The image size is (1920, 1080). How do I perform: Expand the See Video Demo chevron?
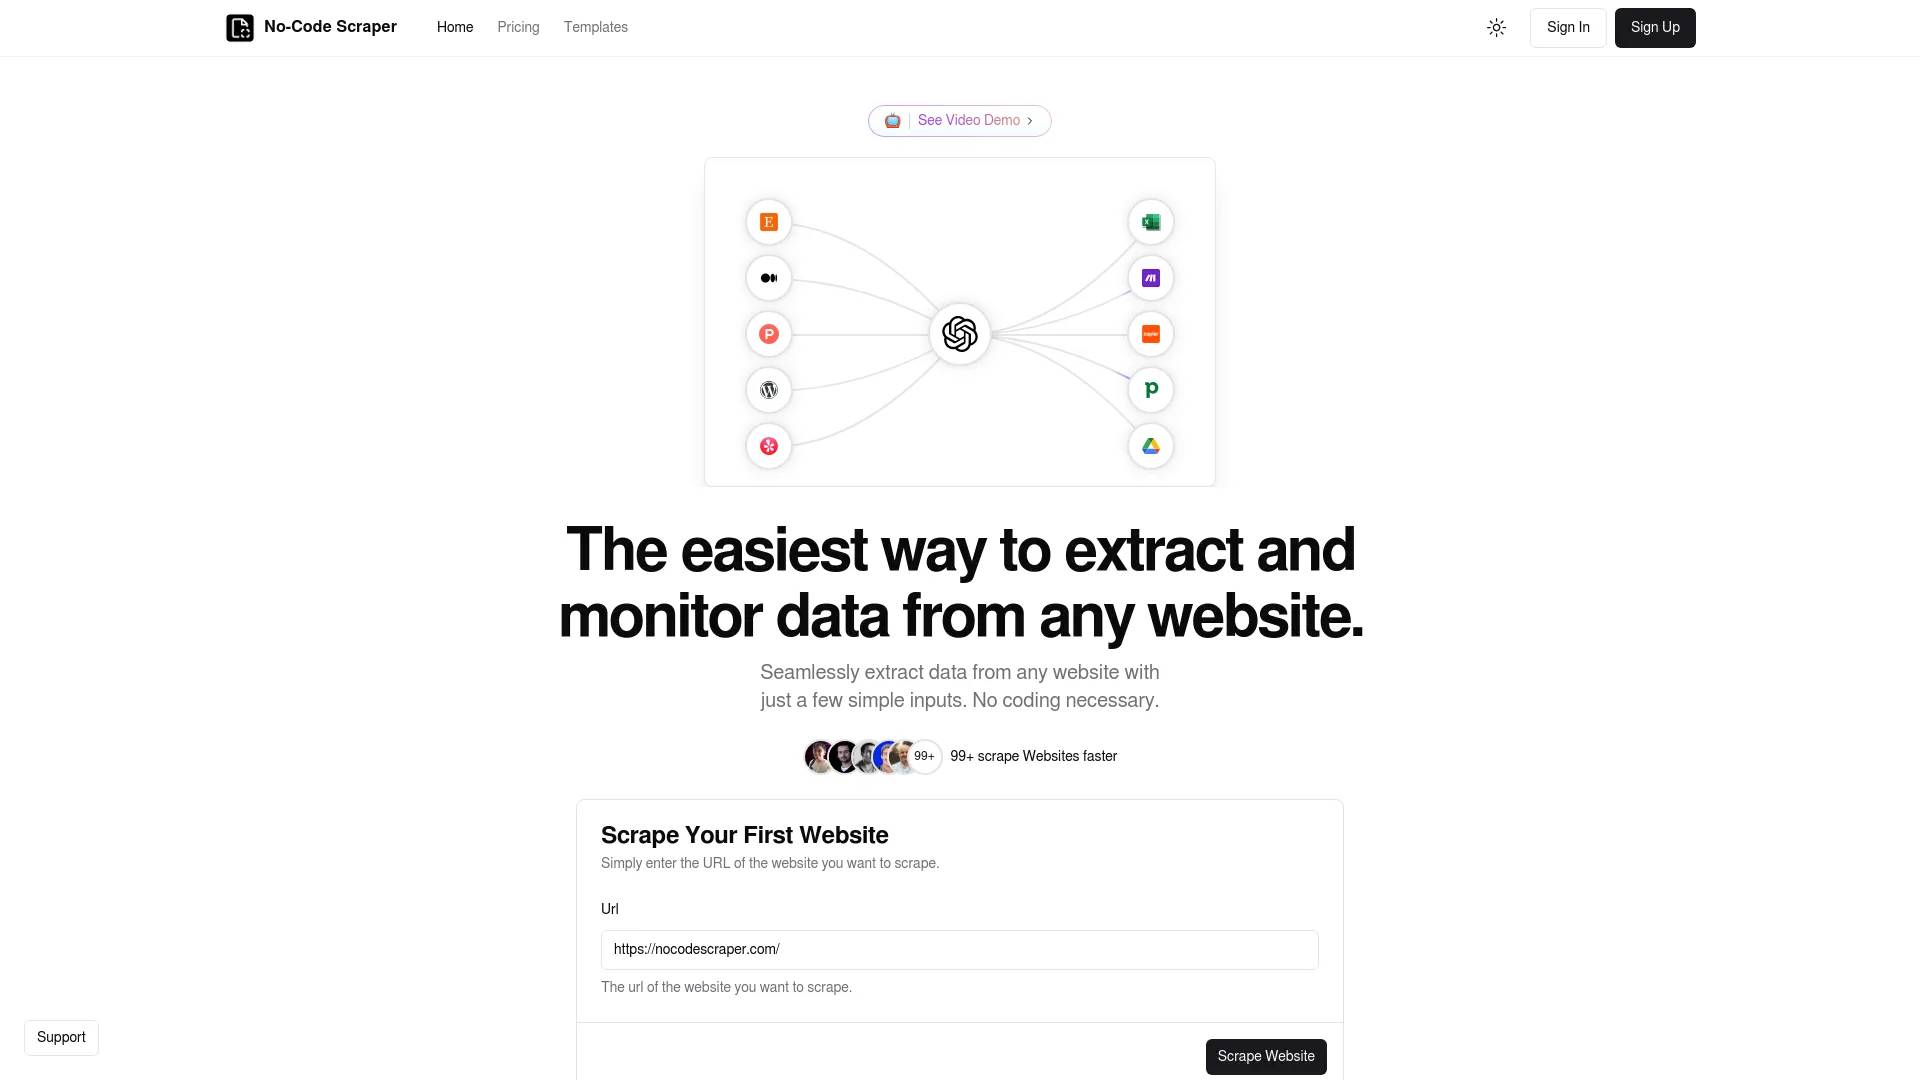pyautogui.click(x=1031, y=119)
